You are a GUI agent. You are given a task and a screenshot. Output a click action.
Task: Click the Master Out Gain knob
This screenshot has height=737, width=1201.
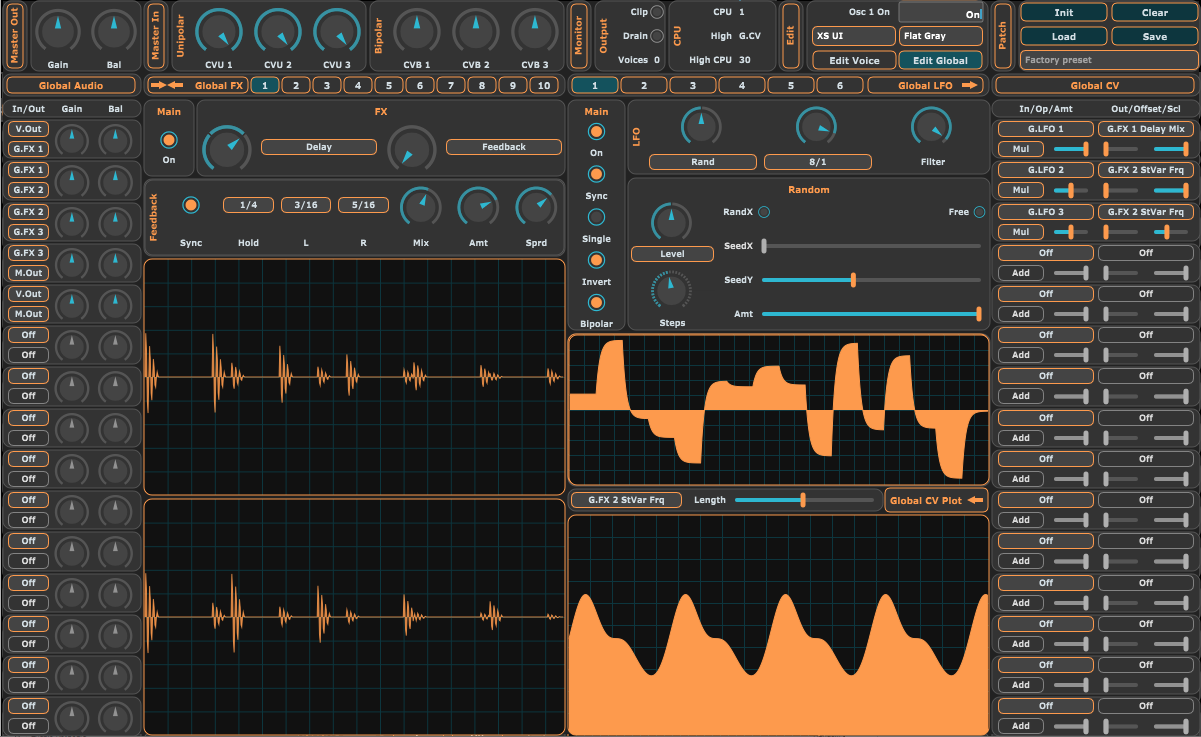57,32
